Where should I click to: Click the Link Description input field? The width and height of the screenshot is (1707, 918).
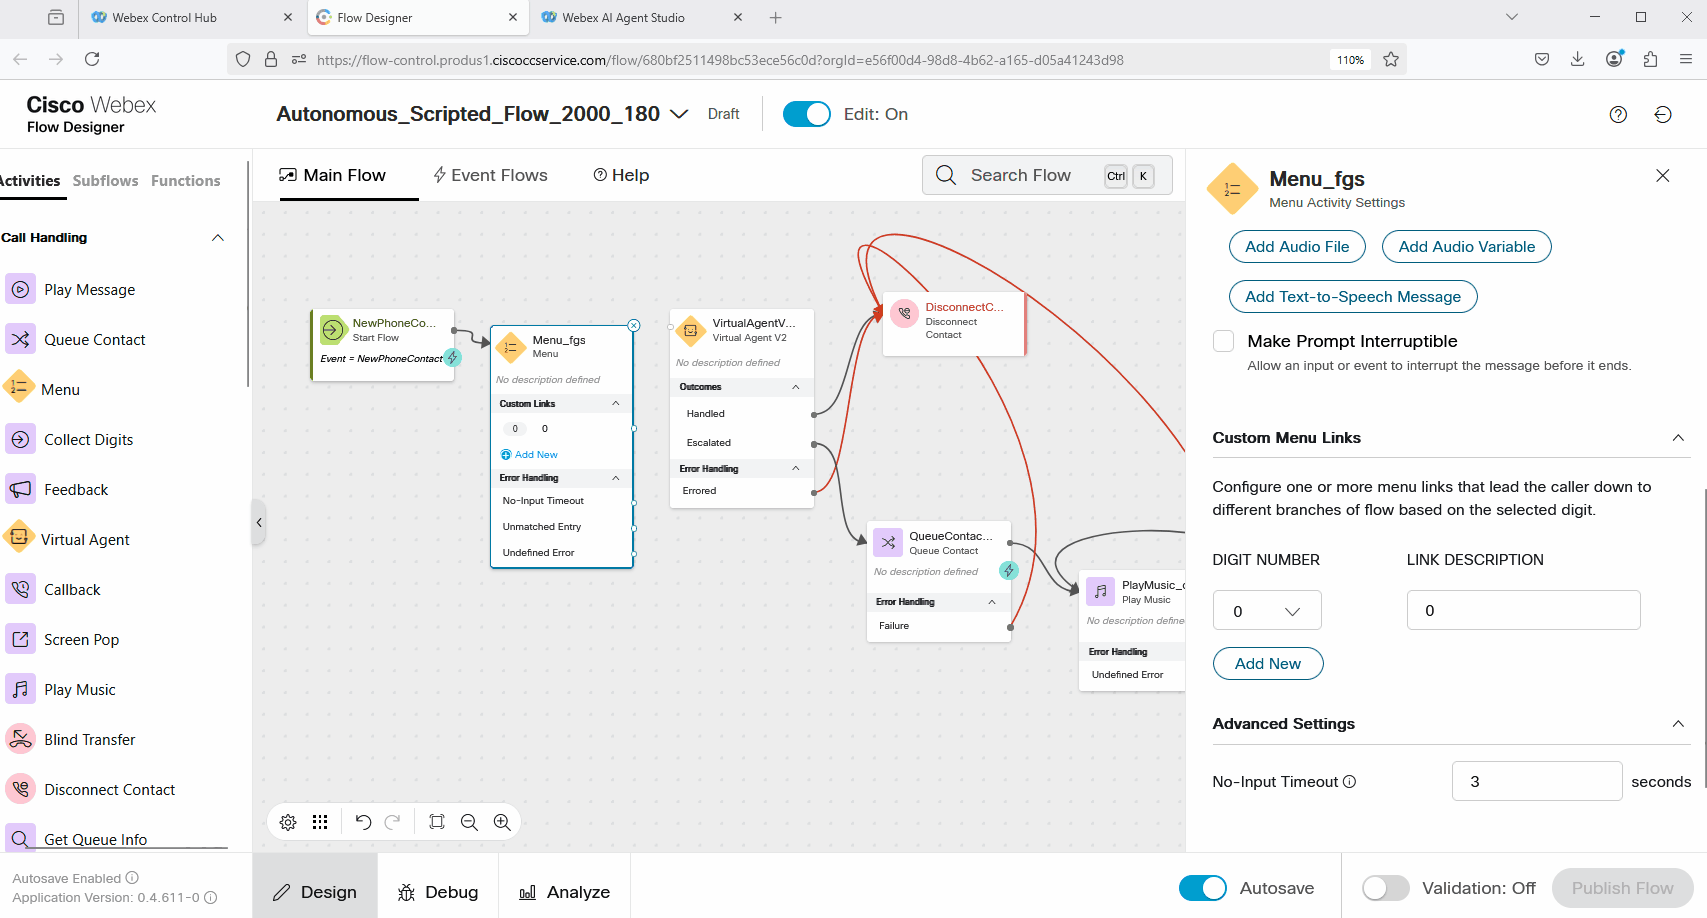tap(1522, 611)
